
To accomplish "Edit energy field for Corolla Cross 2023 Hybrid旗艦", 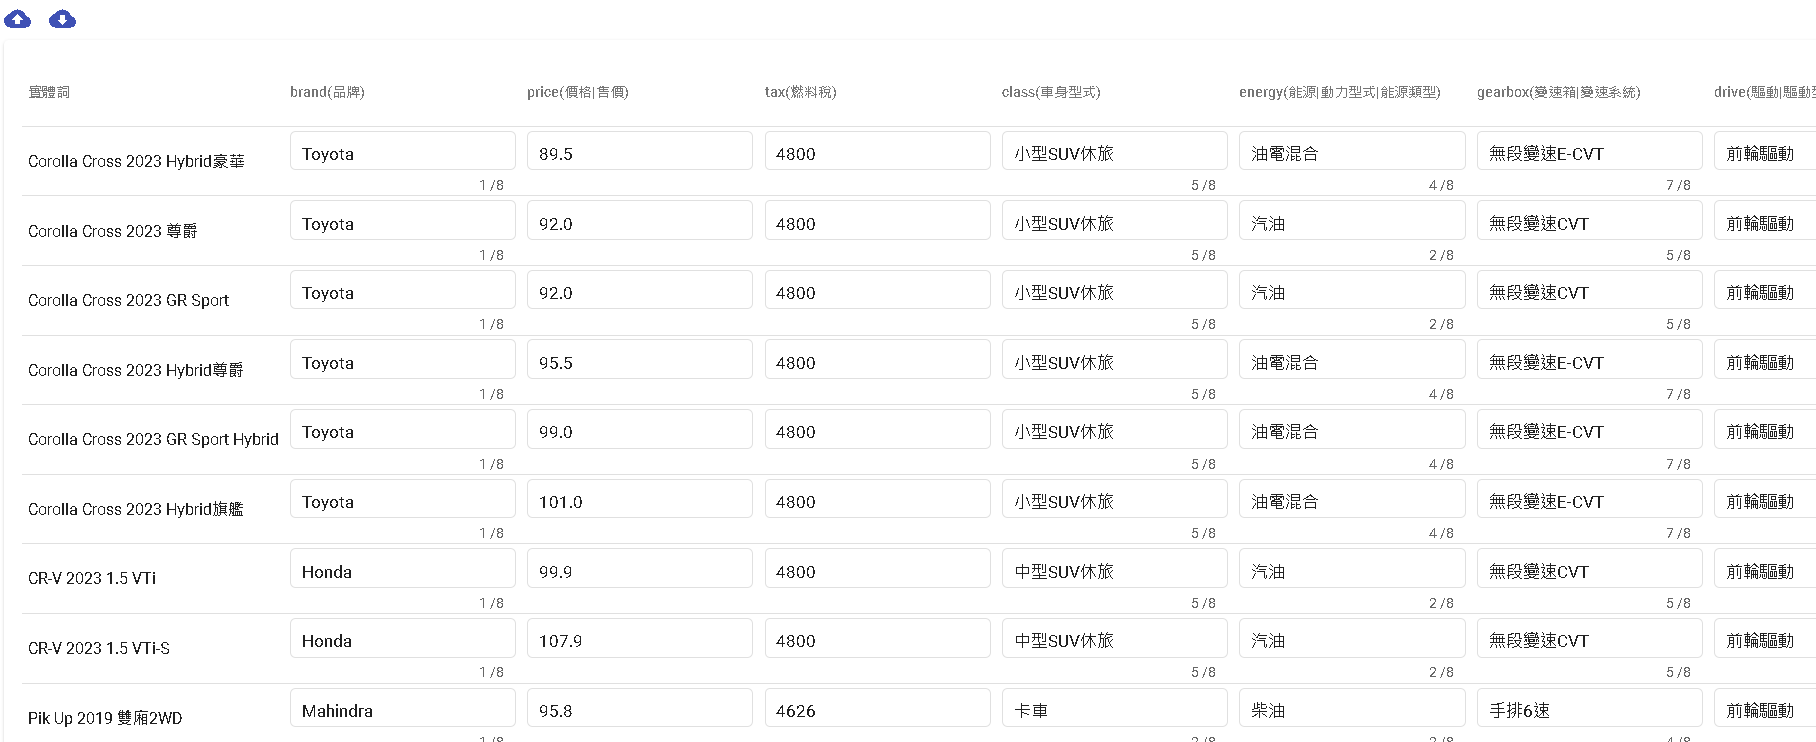I will pos(1352,498).
